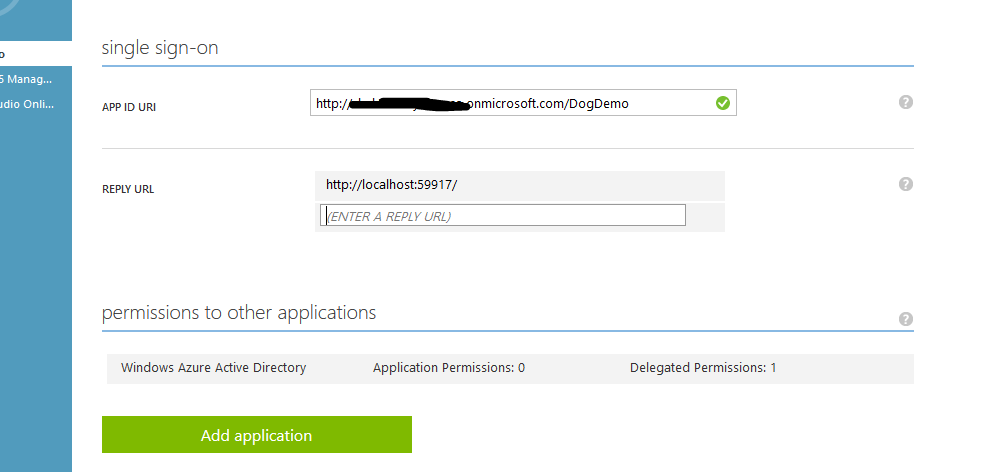994x472 pixels.
Task: Open the sidebar item ending in 'Onli...'
Action: click(28, 104)
